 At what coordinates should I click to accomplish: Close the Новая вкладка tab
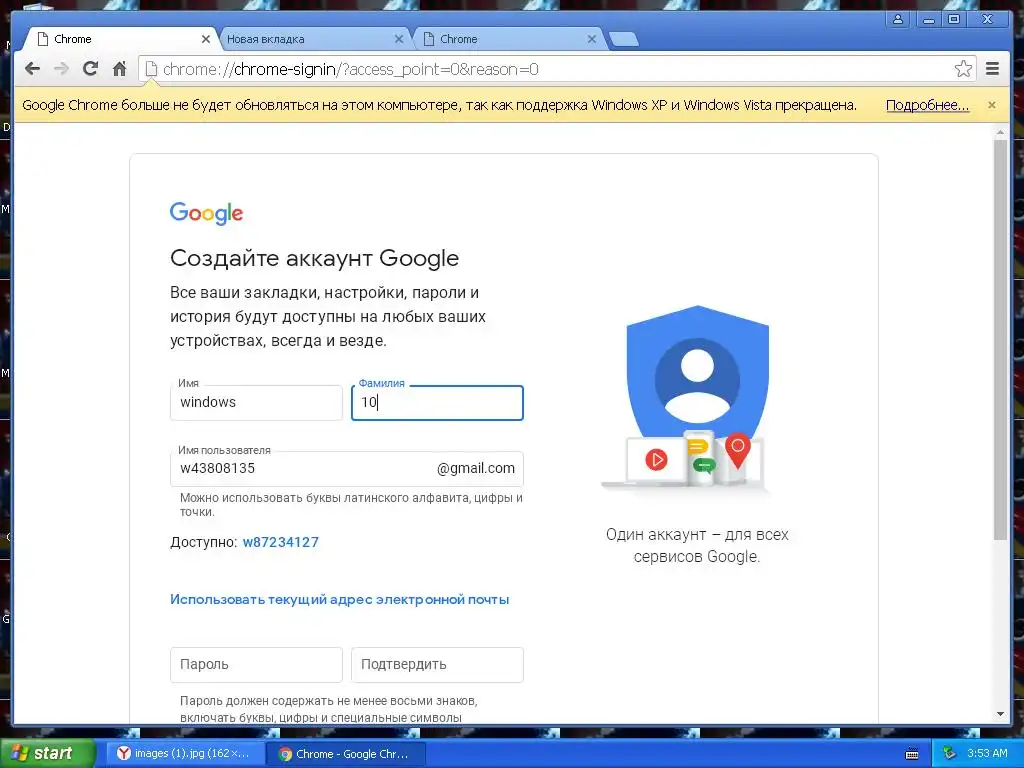[x=398, y=39]
